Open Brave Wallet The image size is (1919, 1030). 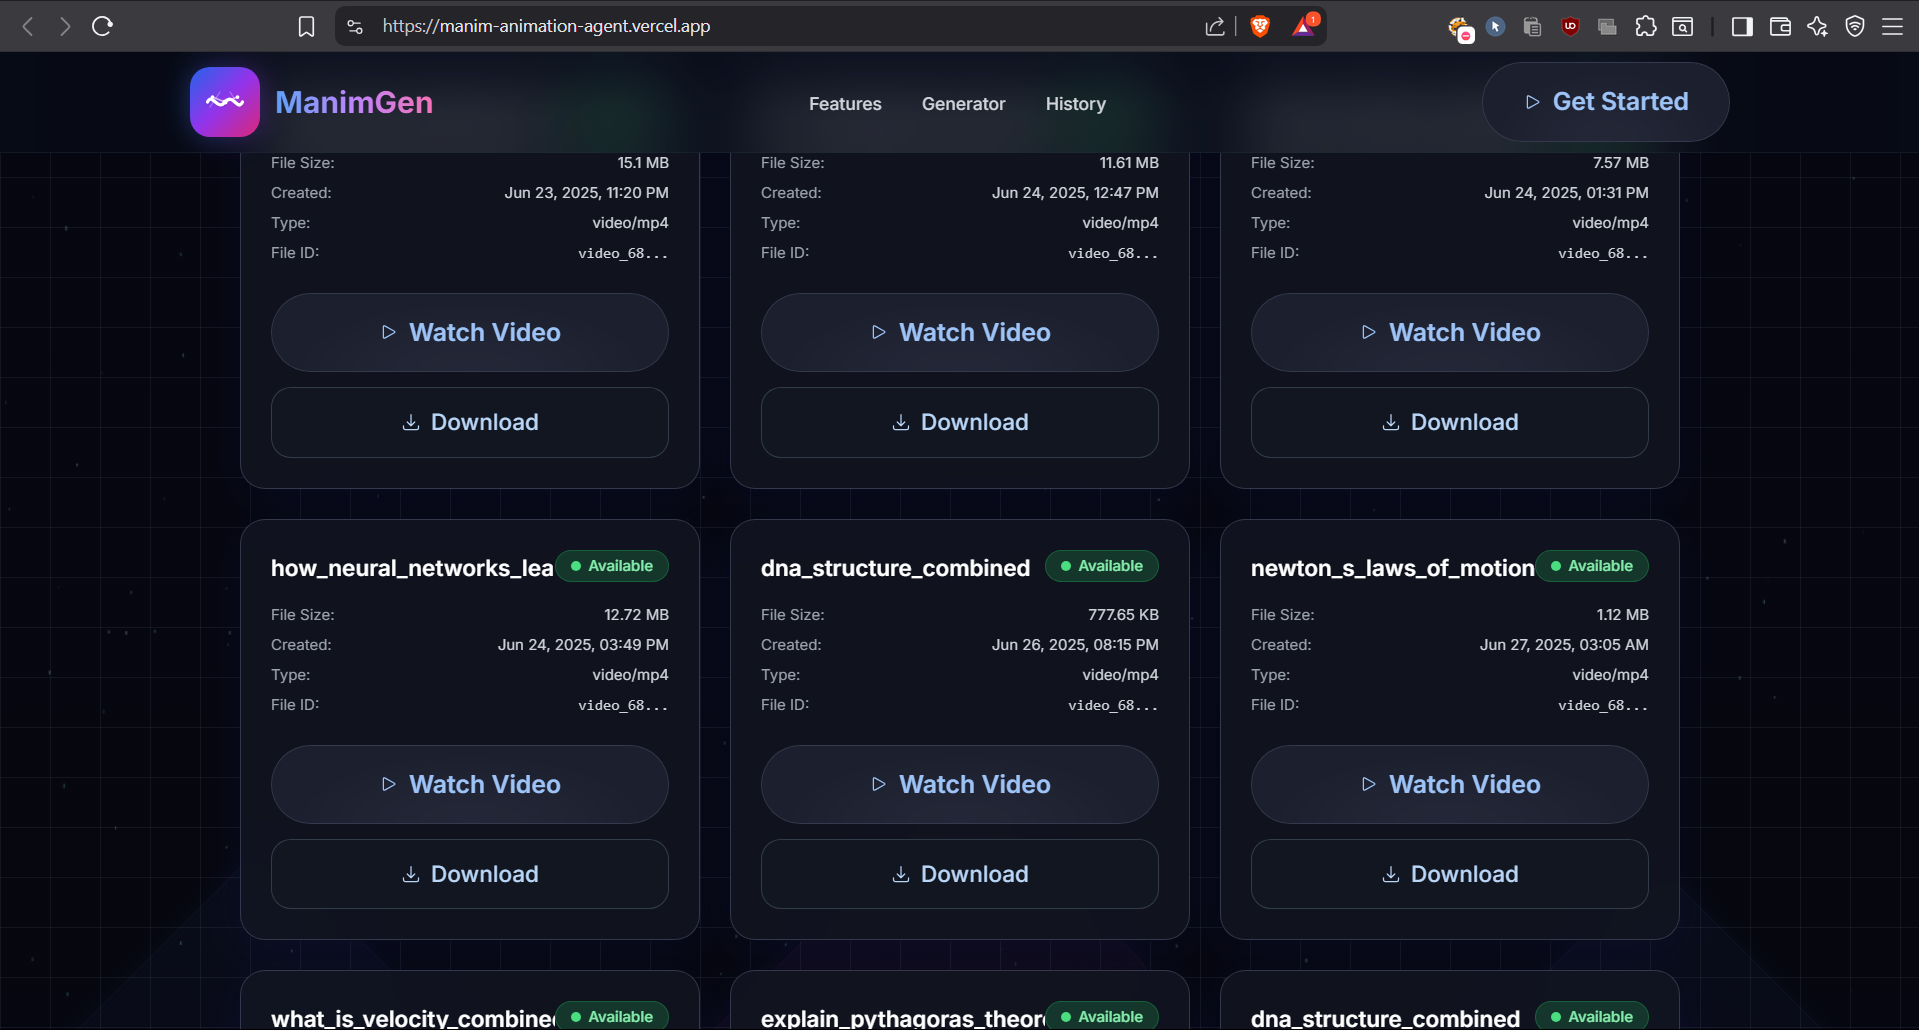[1780, 27]
